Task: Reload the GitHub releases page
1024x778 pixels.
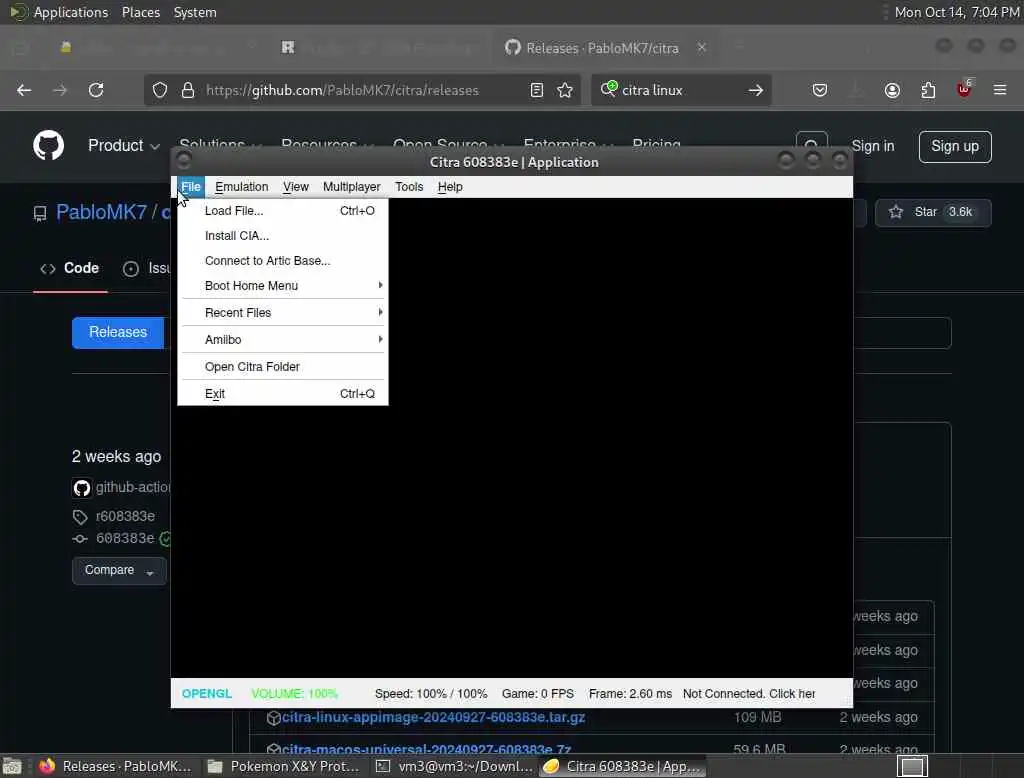Action: (x=96, y=90)
